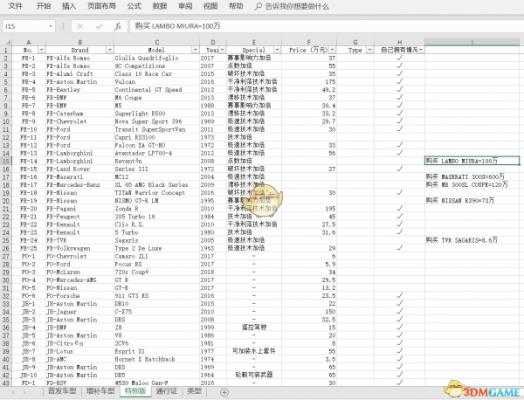Select the 特别版 sheet tab
Image resolution: width=524 pixels, height=400 pixels.
click(x=135, y=391)
